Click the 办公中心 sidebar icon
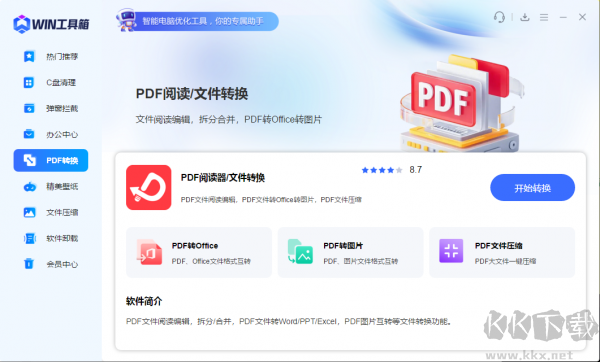 [29, 134]
